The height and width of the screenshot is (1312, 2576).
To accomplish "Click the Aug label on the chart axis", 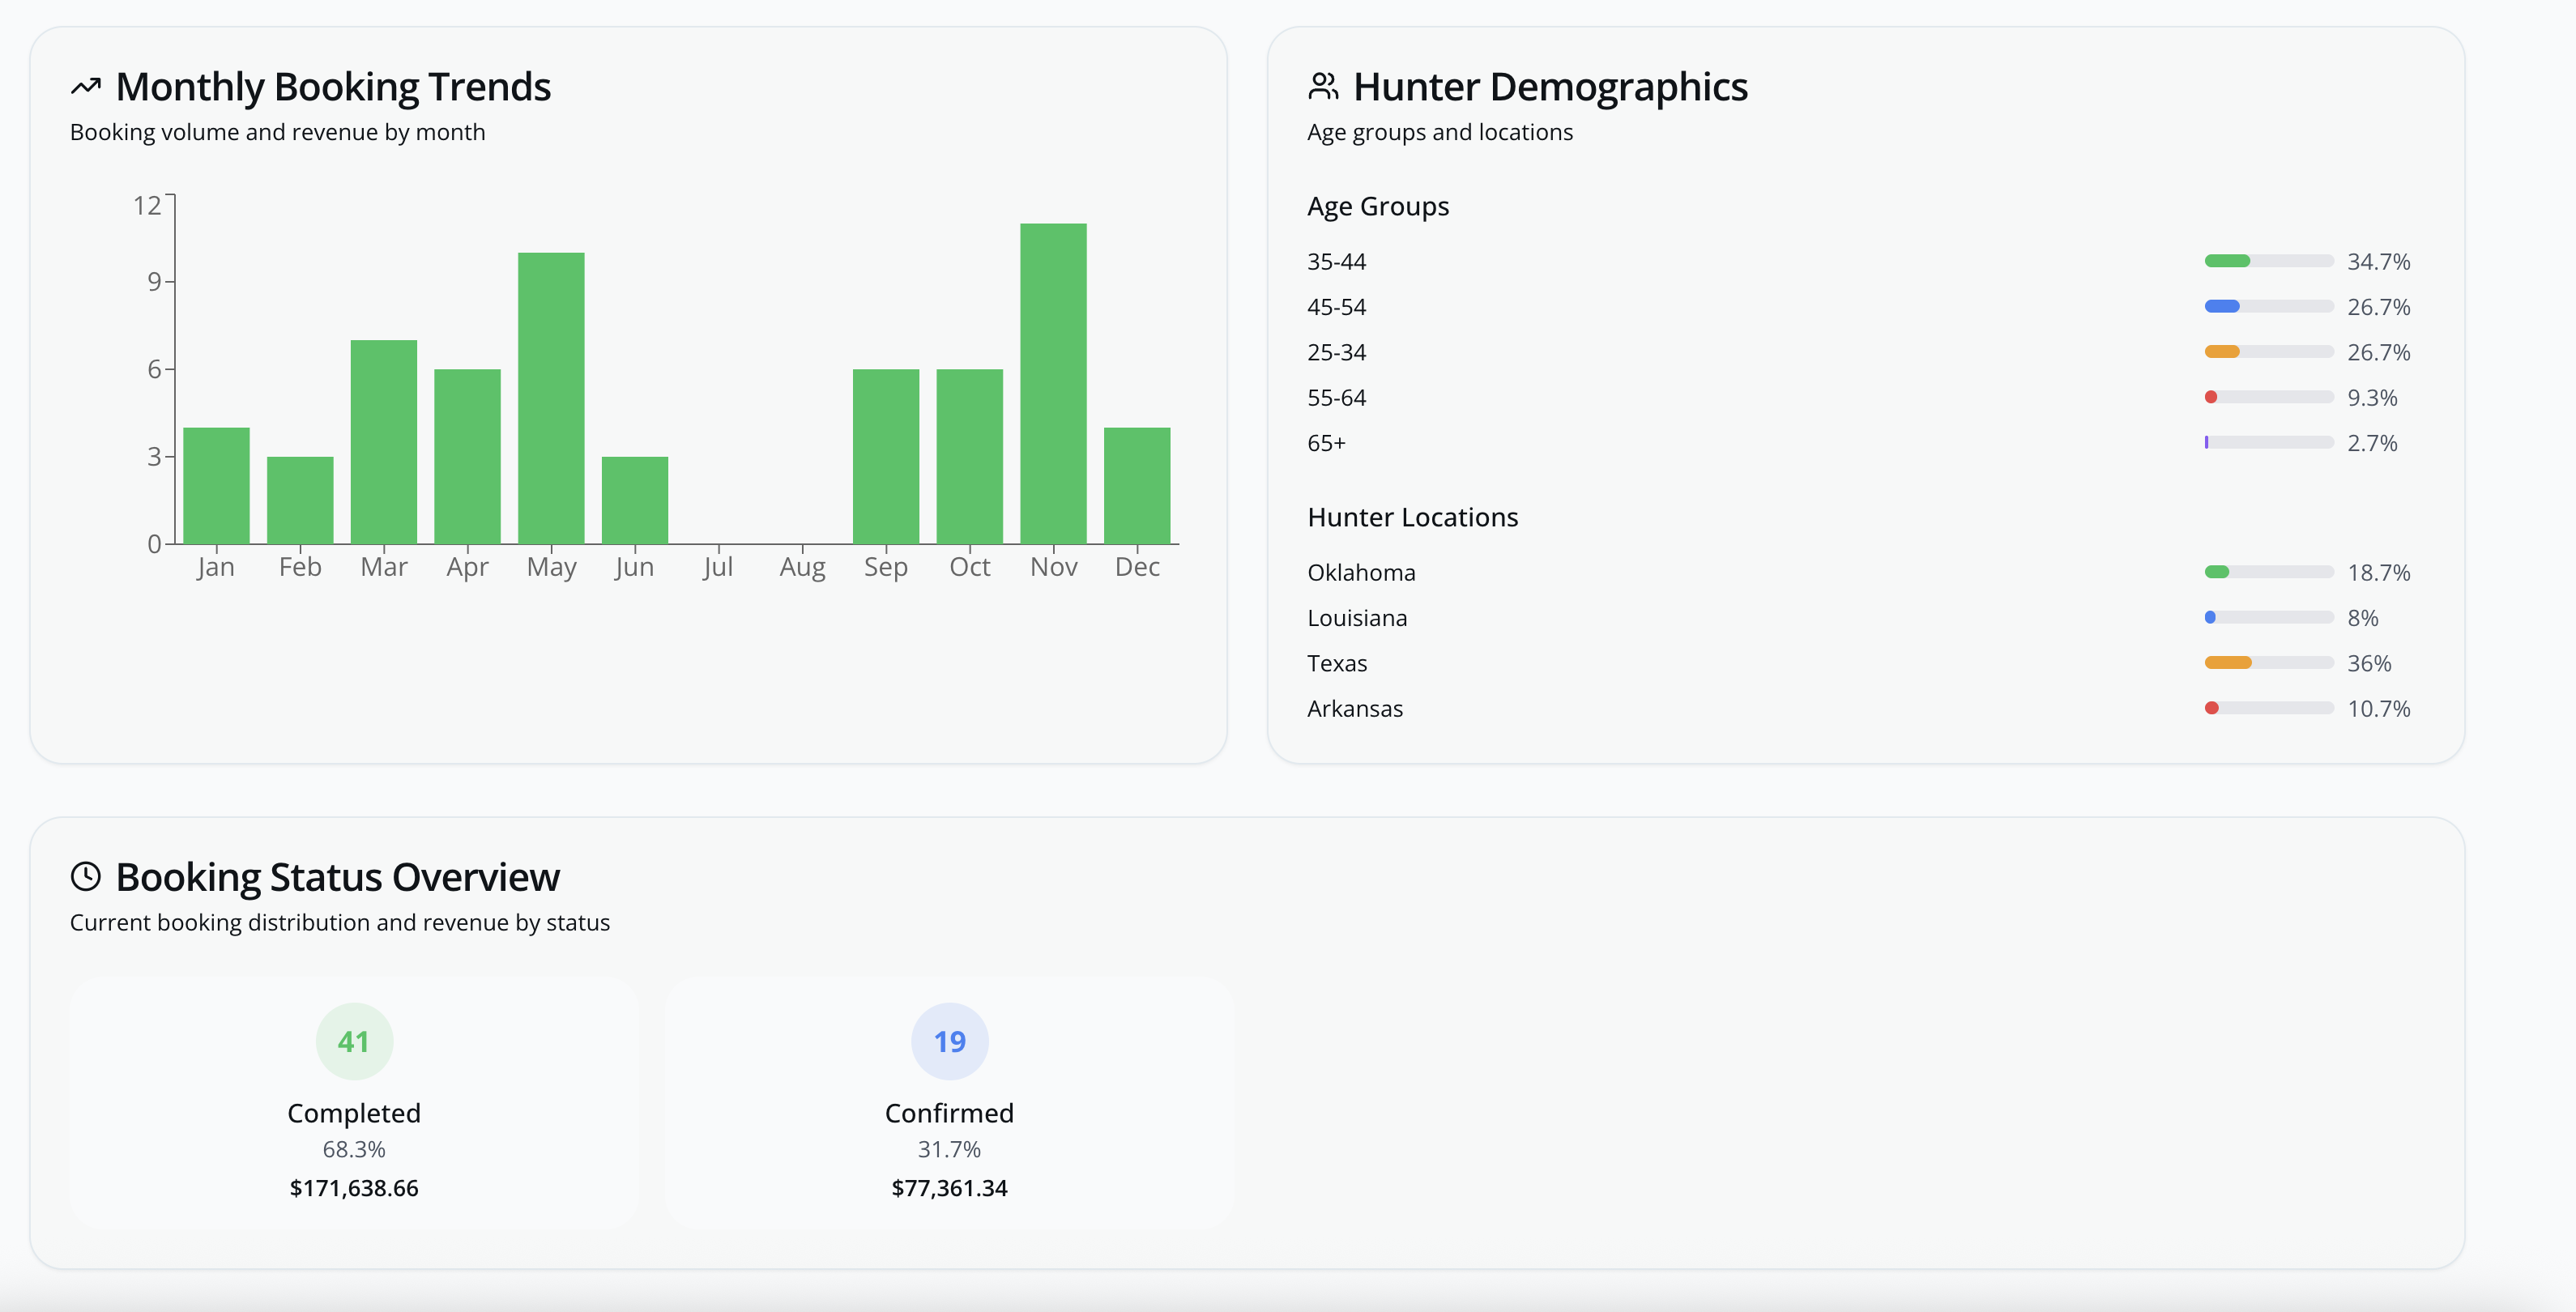I will [802, 567].
